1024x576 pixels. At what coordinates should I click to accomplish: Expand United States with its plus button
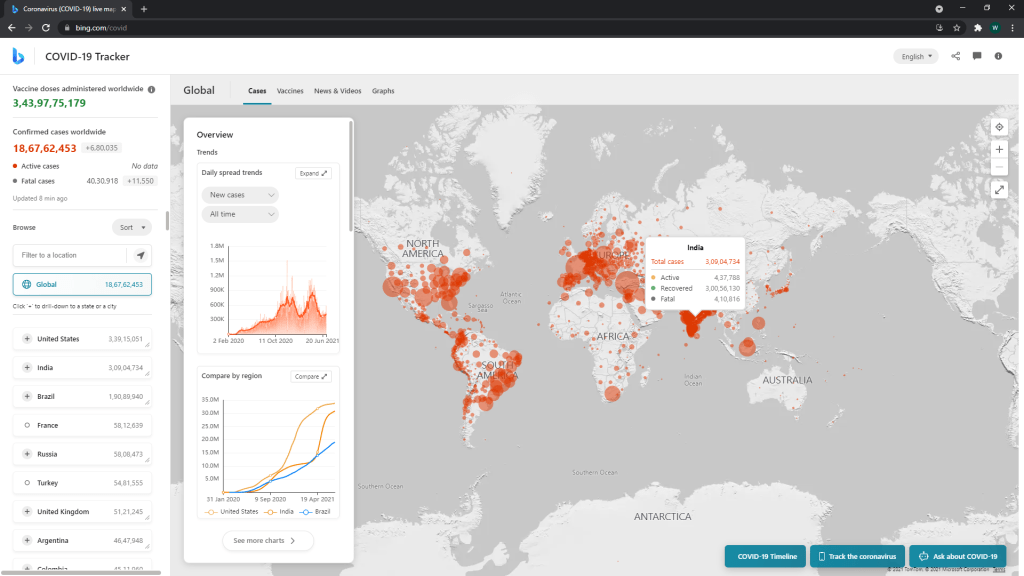[26, 339]
